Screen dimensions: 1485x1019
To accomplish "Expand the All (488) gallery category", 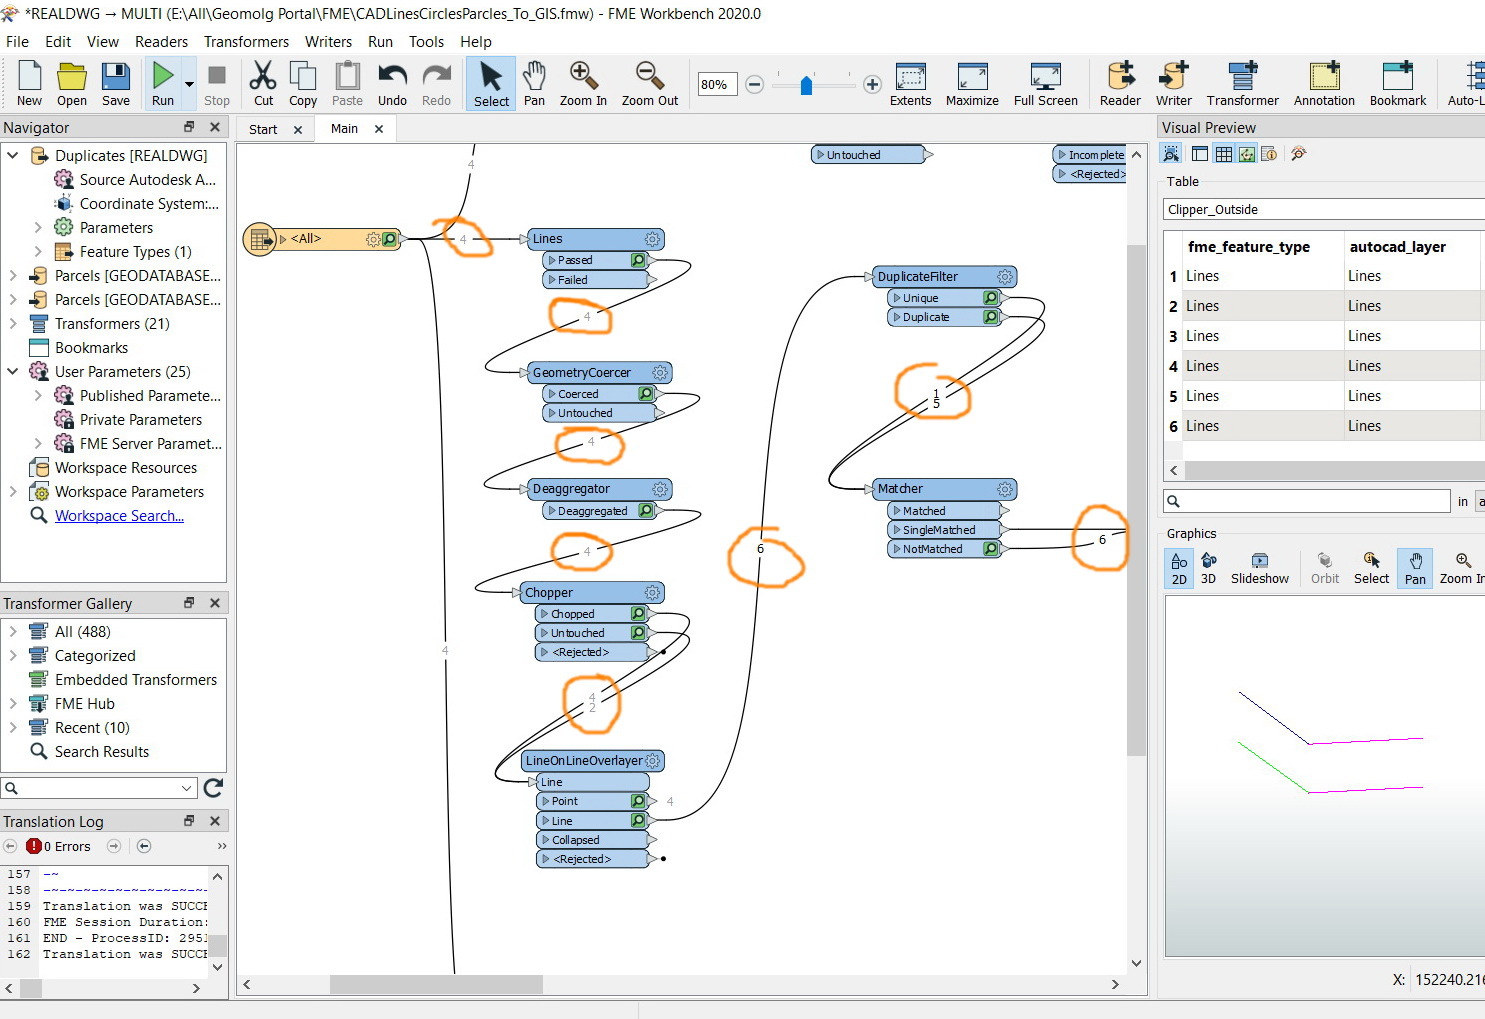I will [13, 632].
